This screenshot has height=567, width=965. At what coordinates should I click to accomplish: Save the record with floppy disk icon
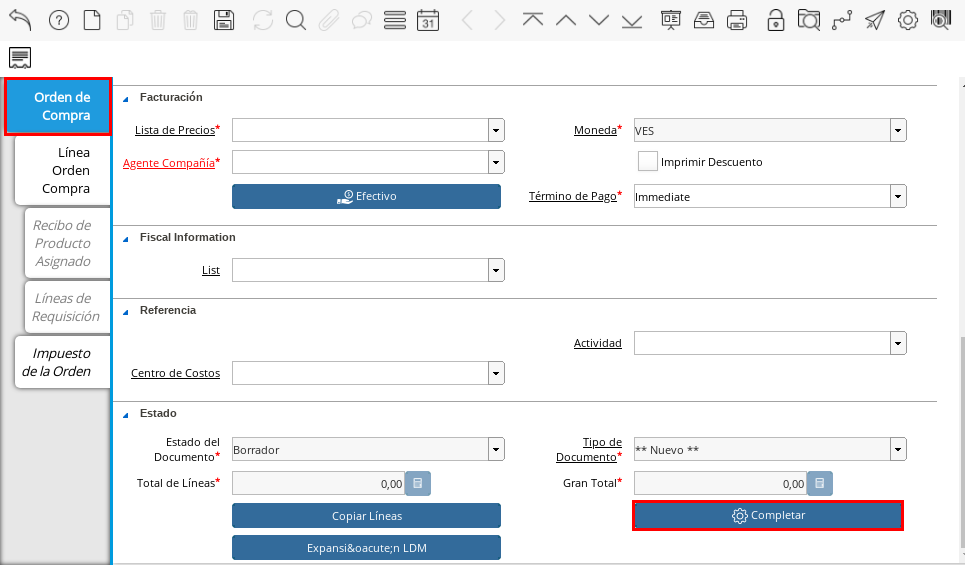pyautogui.click(x=224, y=20)
